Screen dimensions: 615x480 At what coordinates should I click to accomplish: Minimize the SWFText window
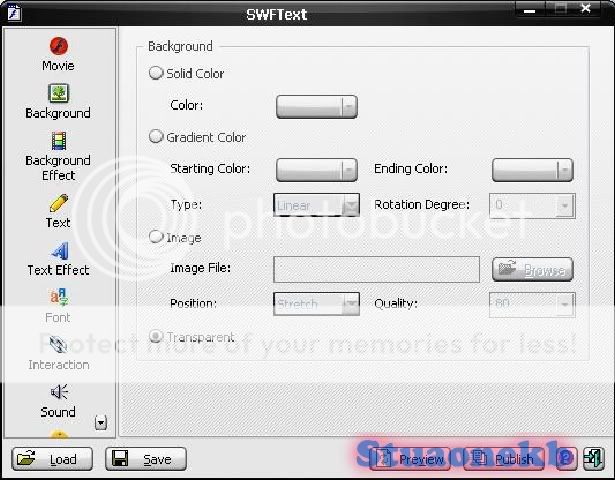tap(529, 11)
